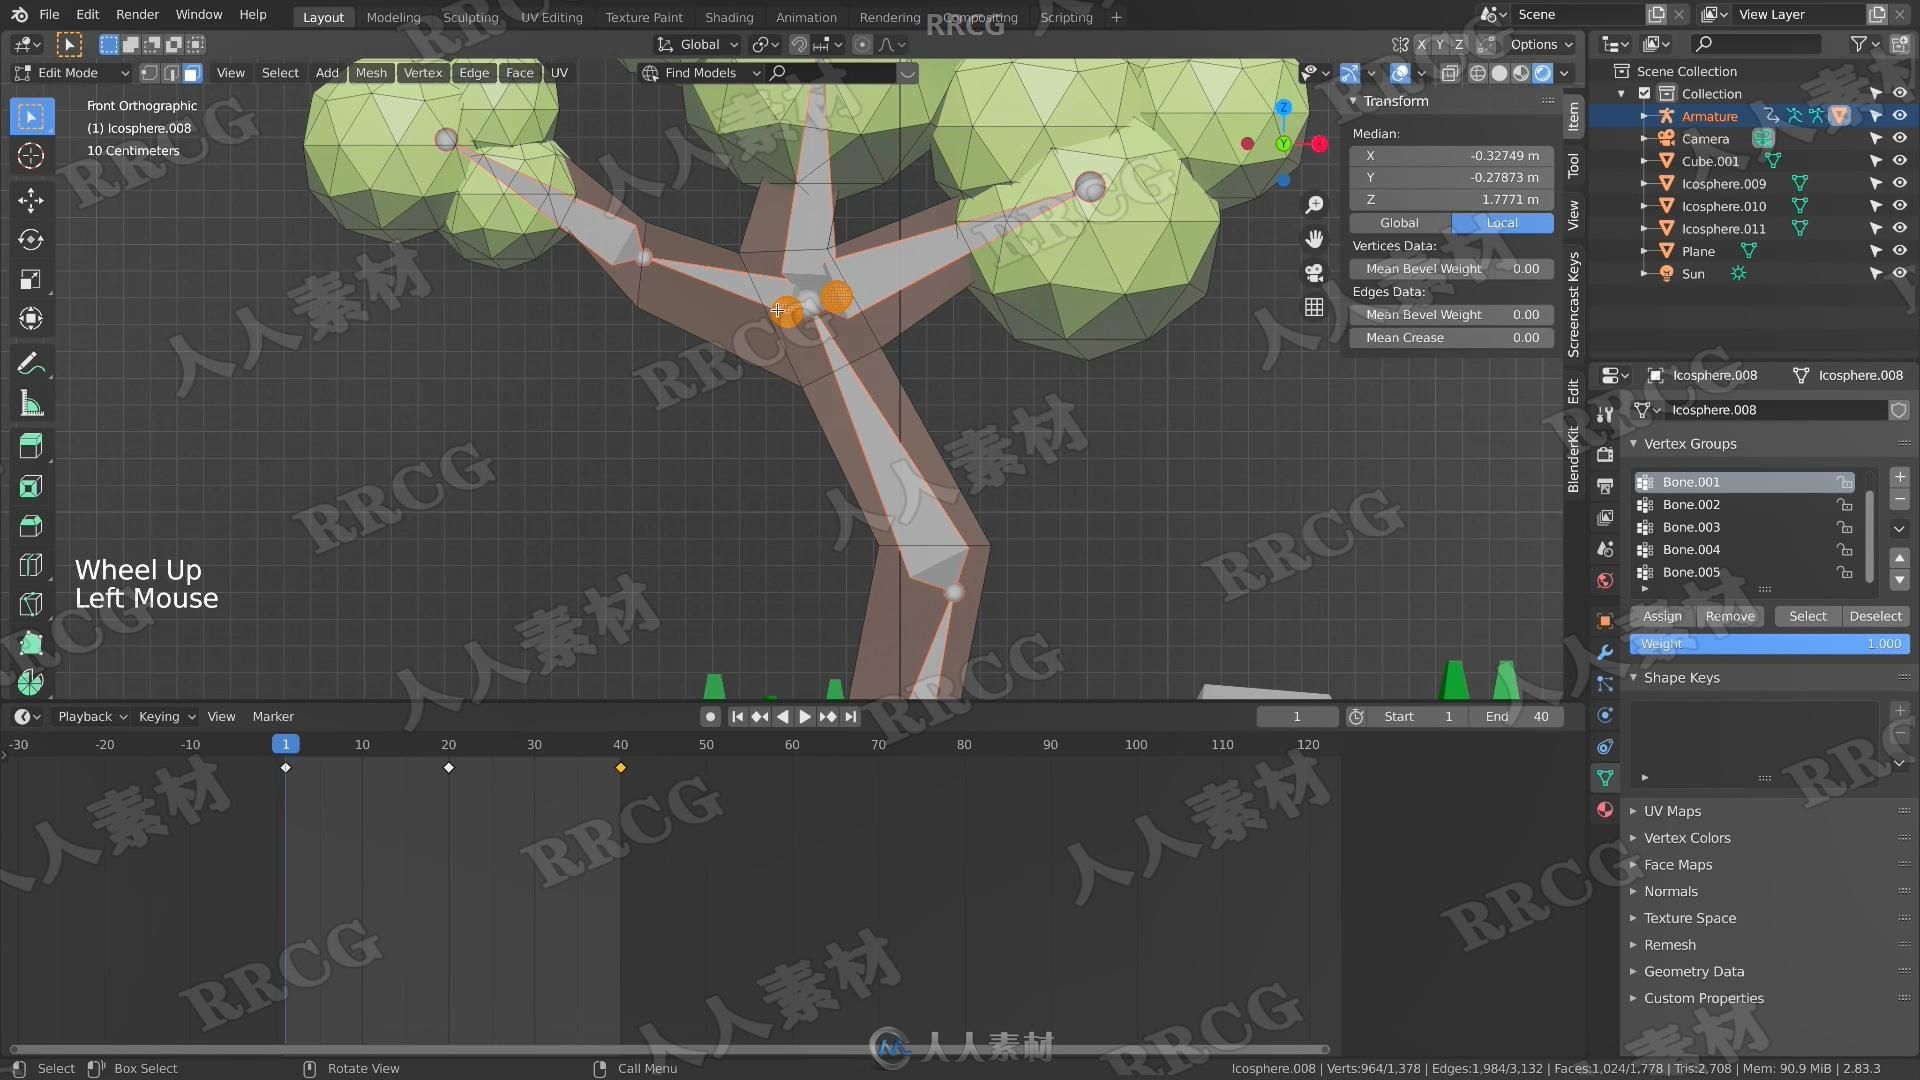This screenshot has width=1920, height=1080.
Task: Collapse the Vertex Groups panel
Action: [1690, 444]
